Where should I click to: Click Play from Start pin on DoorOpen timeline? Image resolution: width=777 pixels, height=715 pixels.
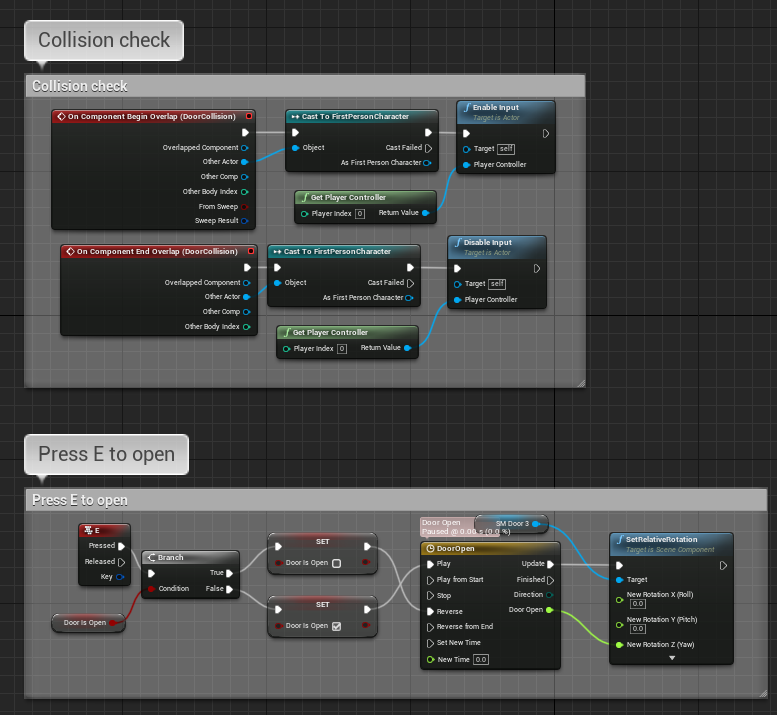(430, 579)
